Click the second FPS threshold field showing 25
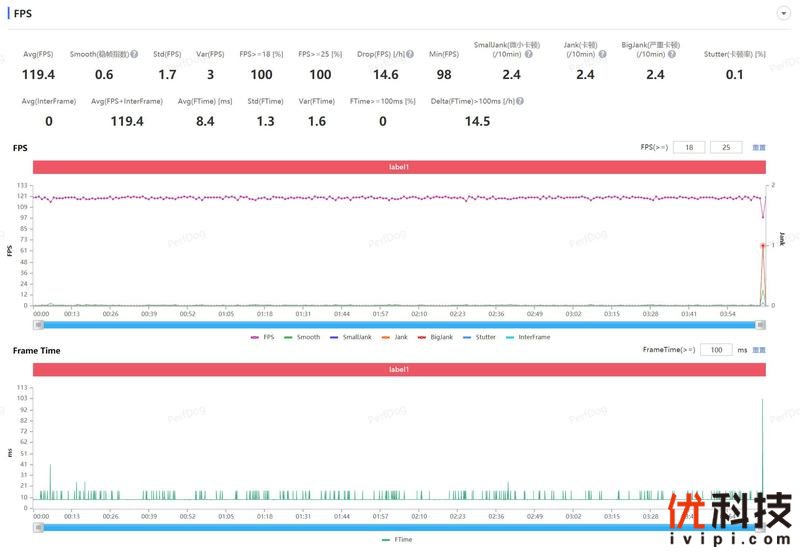Viewport: 800px width, 552px height. tap(726, 147)
